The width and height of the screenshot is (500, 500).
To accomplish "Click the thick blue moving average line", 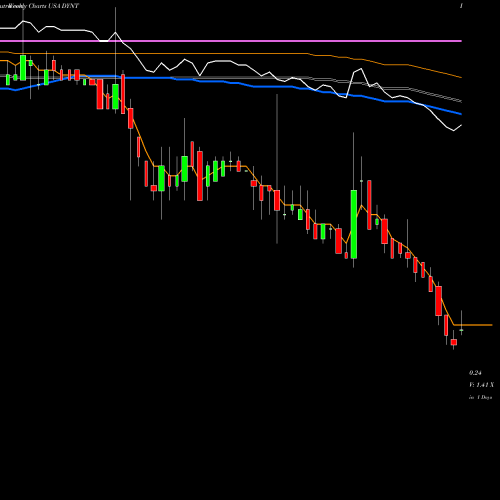I will 231,83.
